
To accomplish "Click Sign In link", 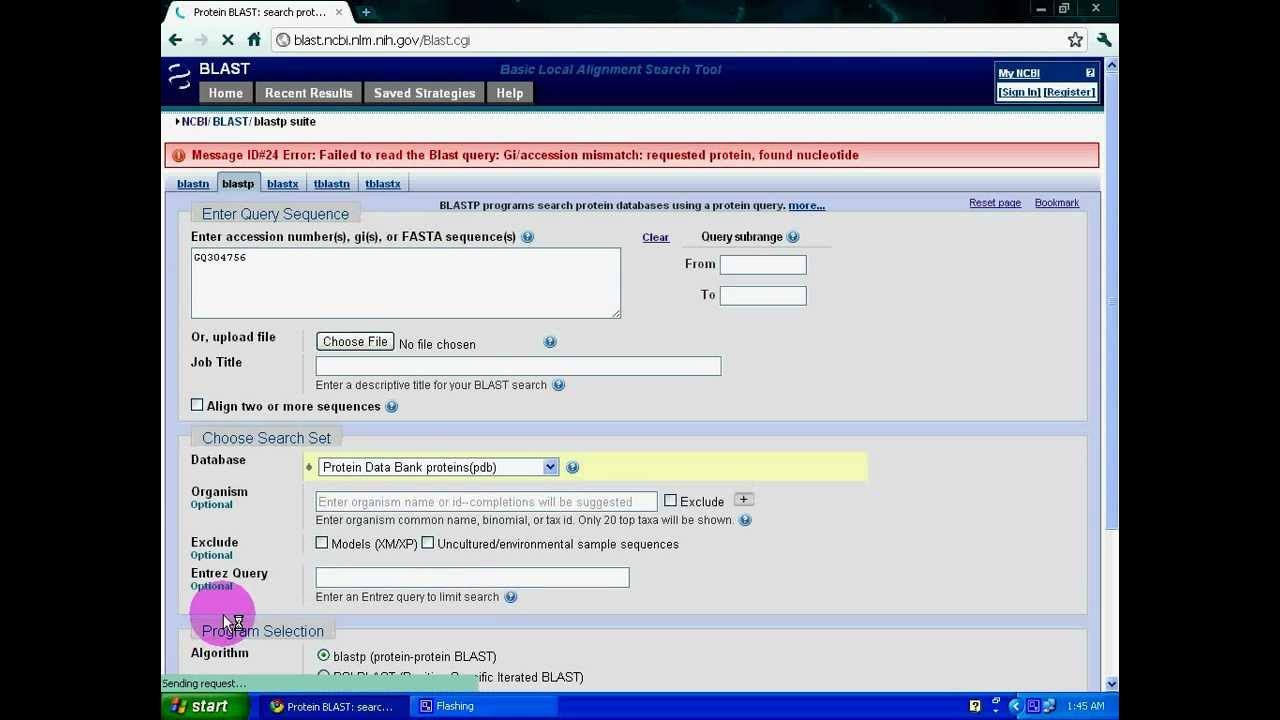I will point(1019,92).
